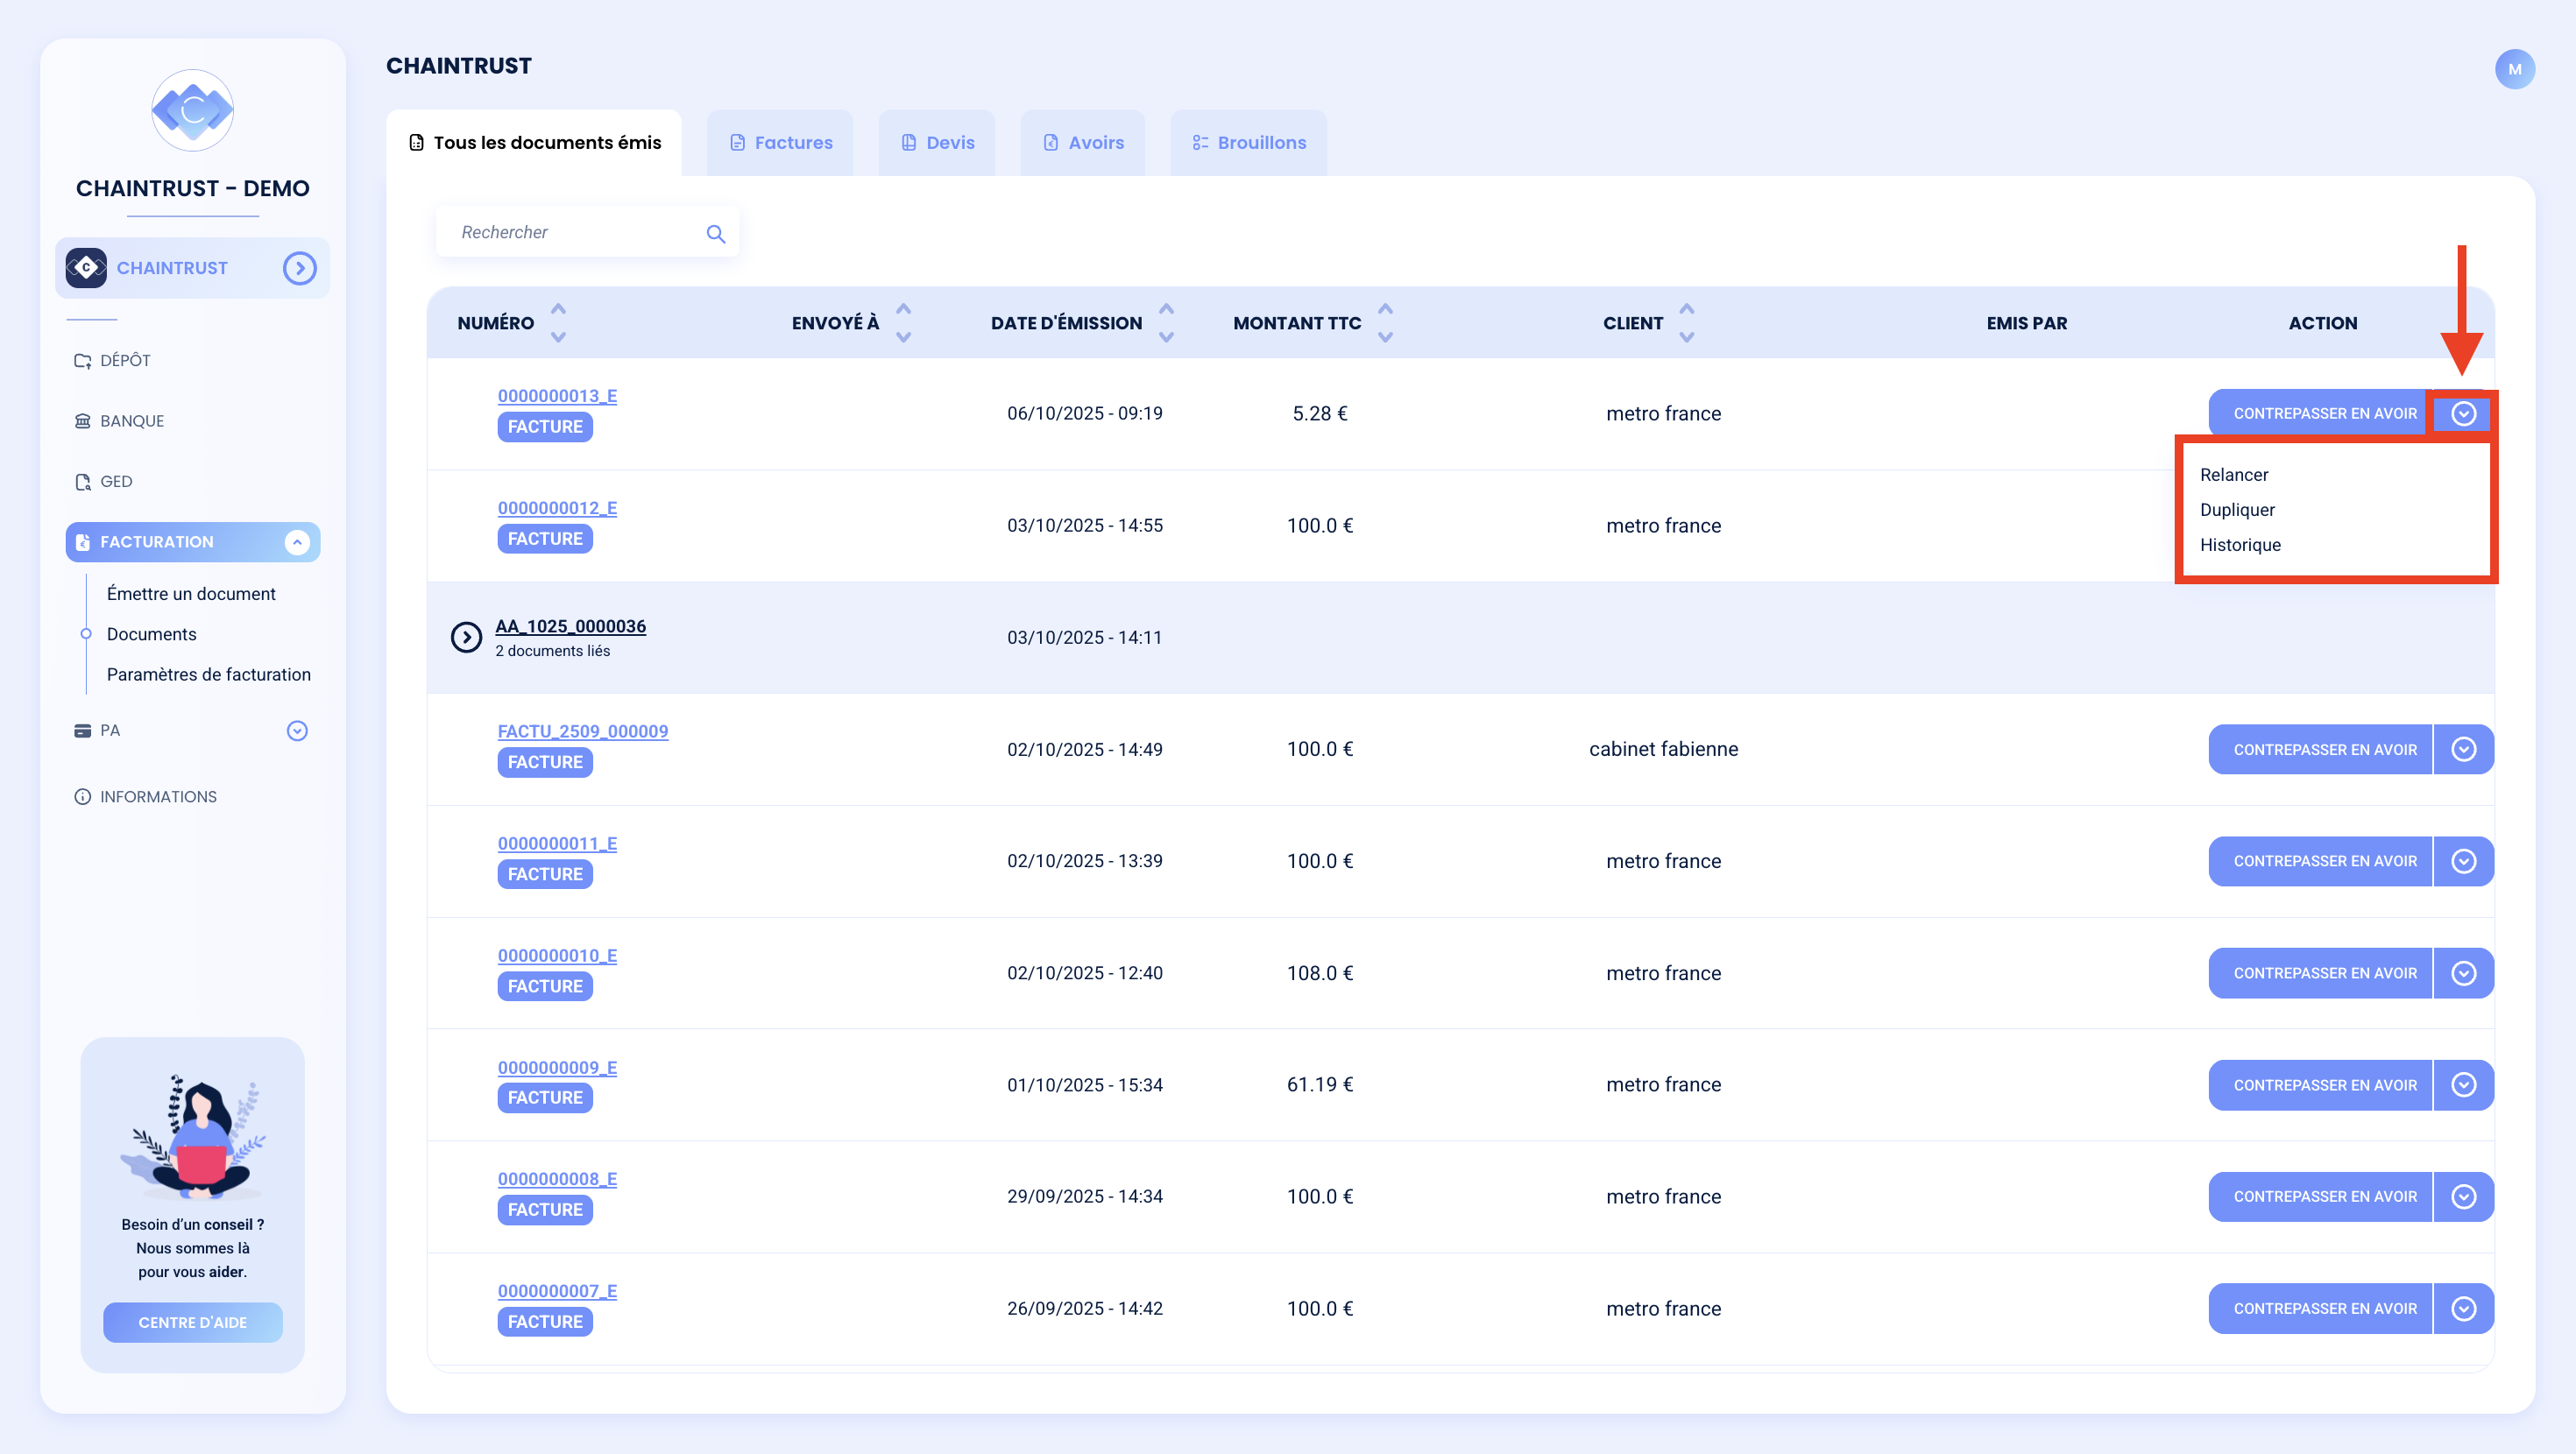Image resolution: width=2576 pixels, height=1454 pixels.
Task: Open invoice 0000000011_E link
Action: coord(557,843)
